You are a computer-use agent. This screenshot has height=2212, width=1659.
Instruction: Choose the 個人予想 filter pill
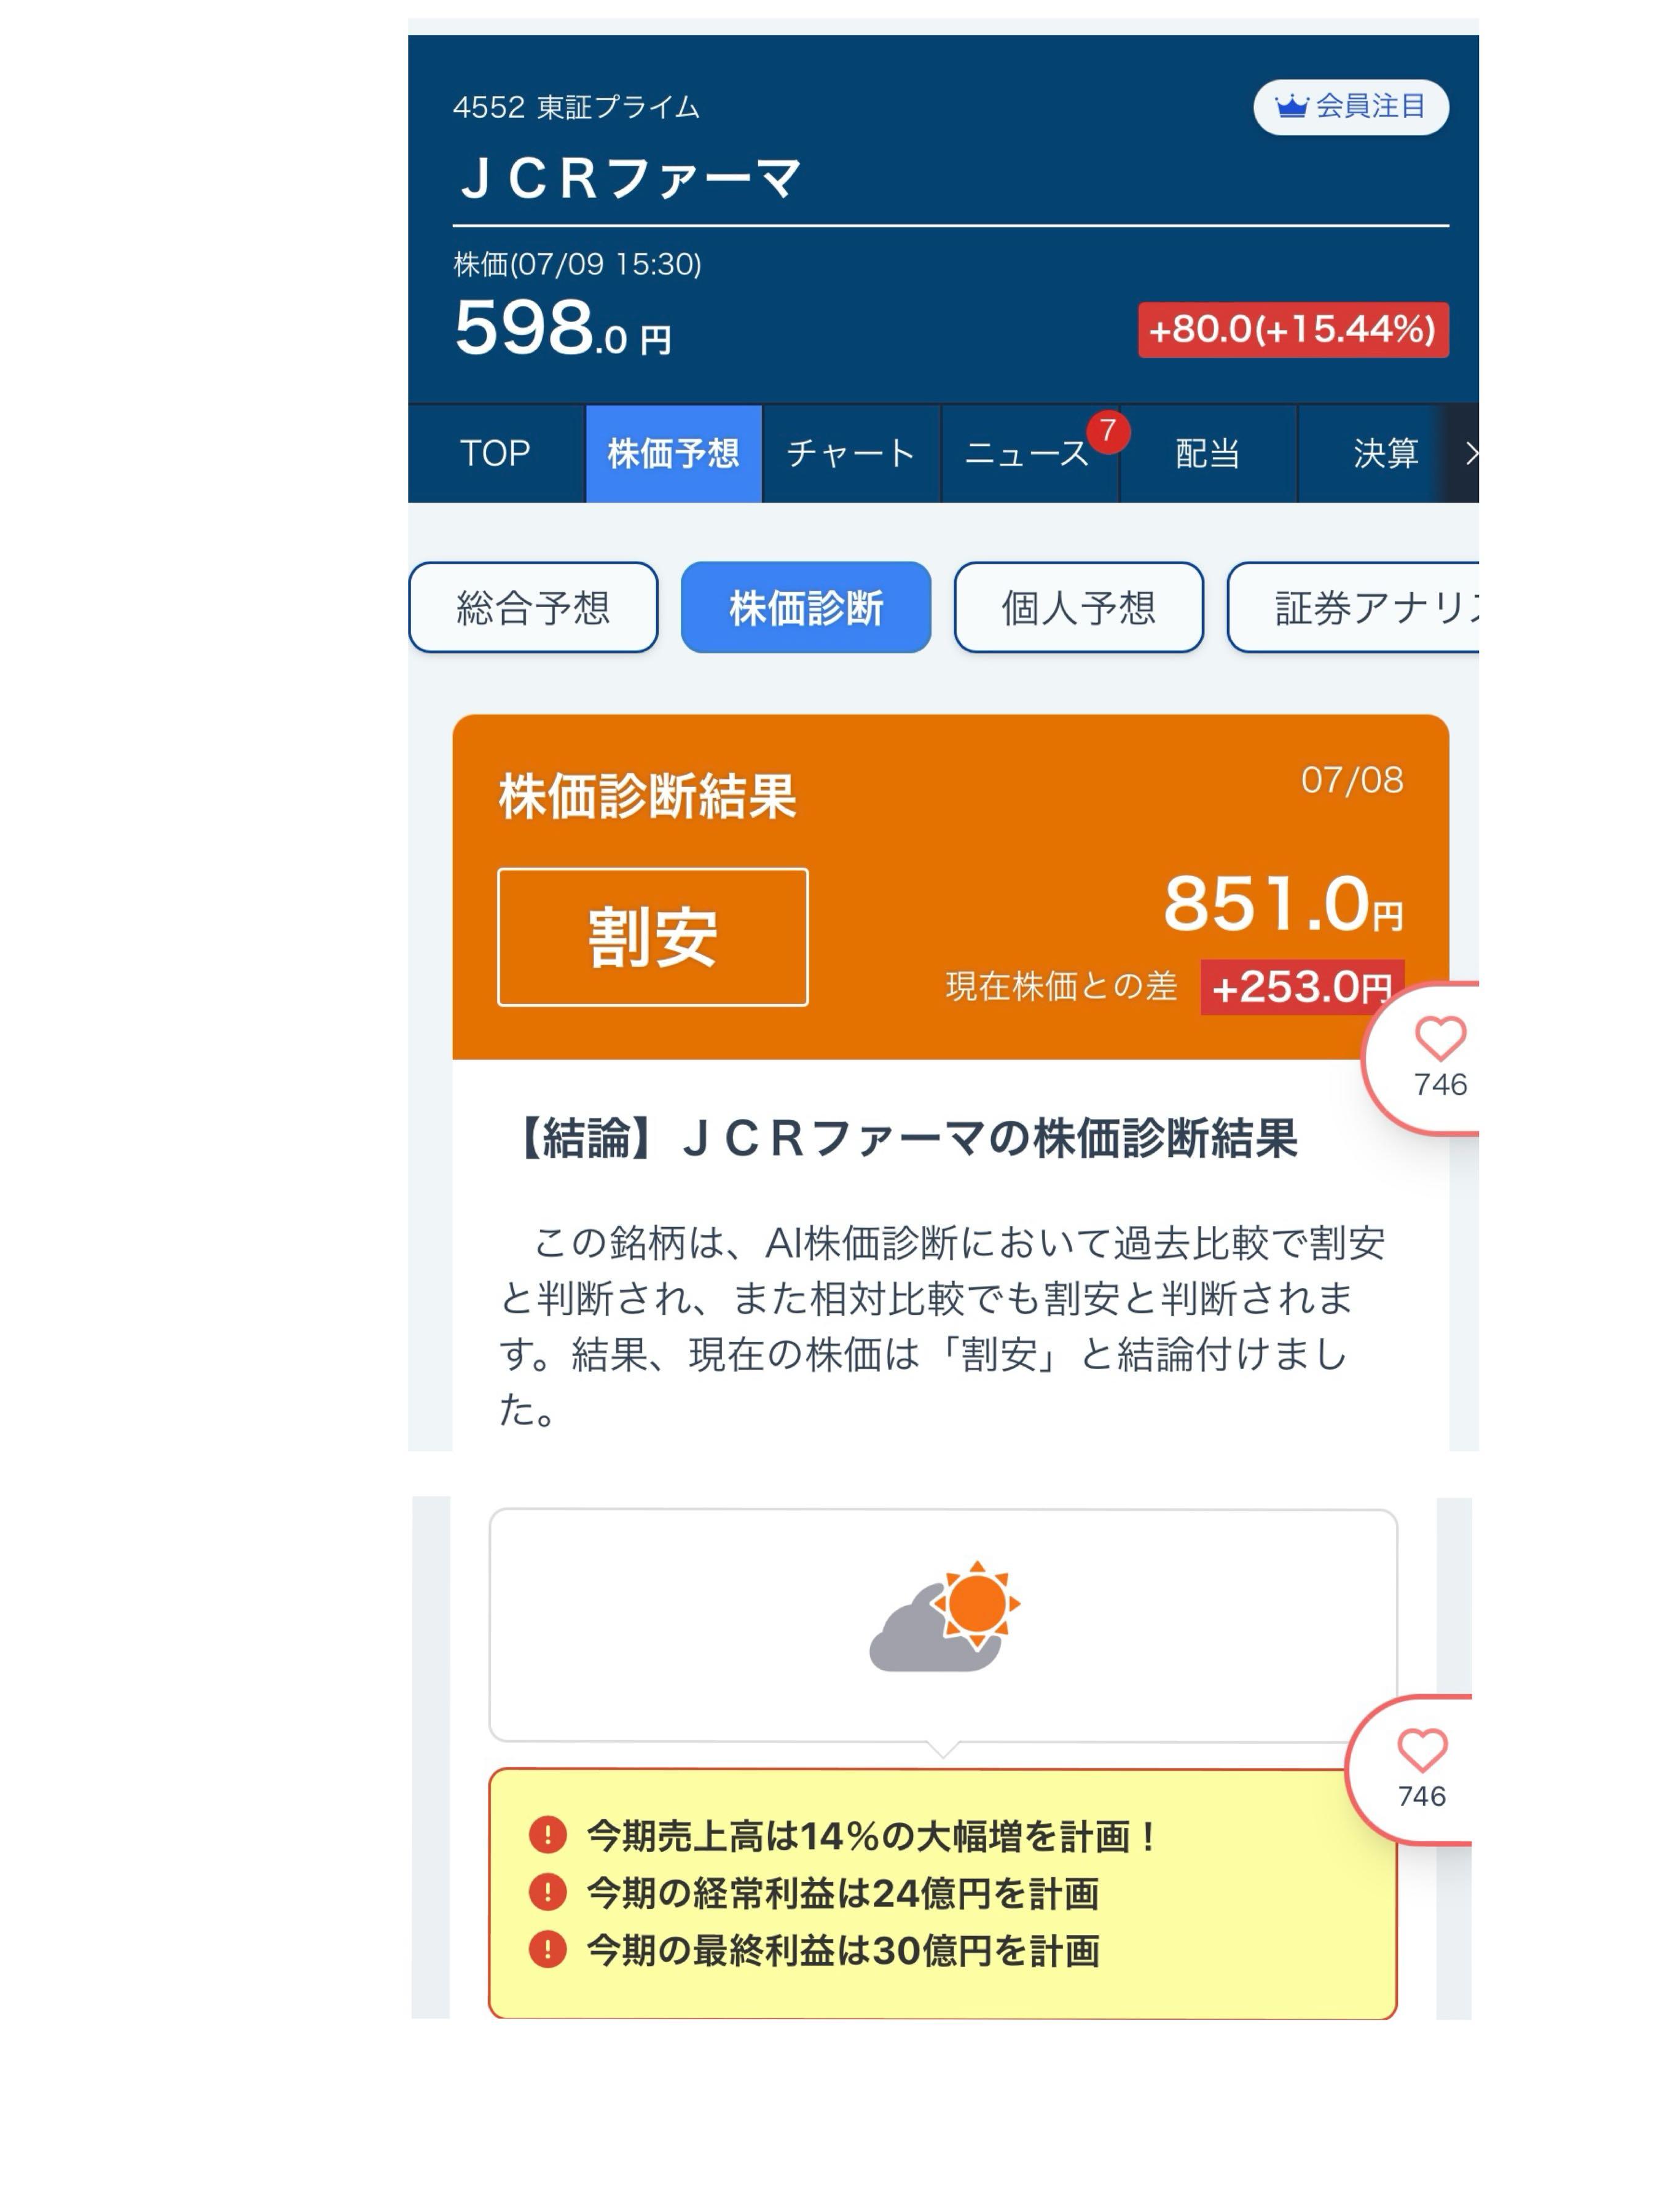point(1078,607)
